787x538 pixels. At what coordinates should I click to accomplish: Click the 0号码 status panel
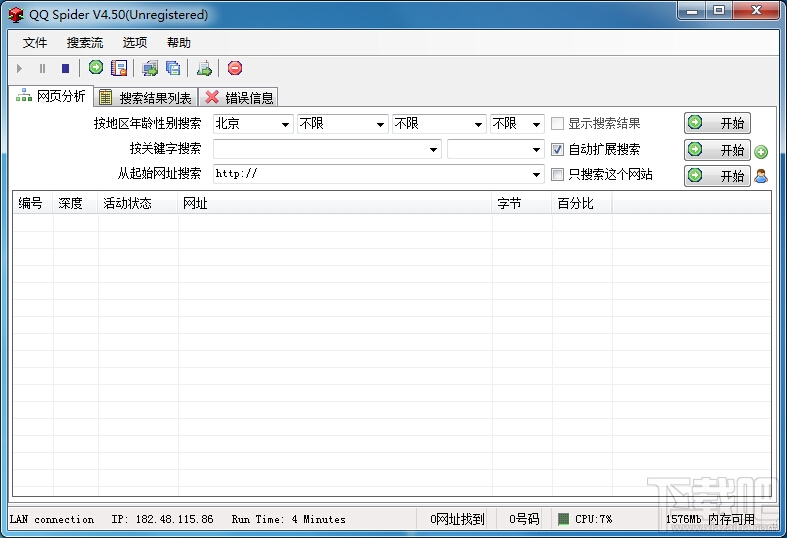coord(524,519)
